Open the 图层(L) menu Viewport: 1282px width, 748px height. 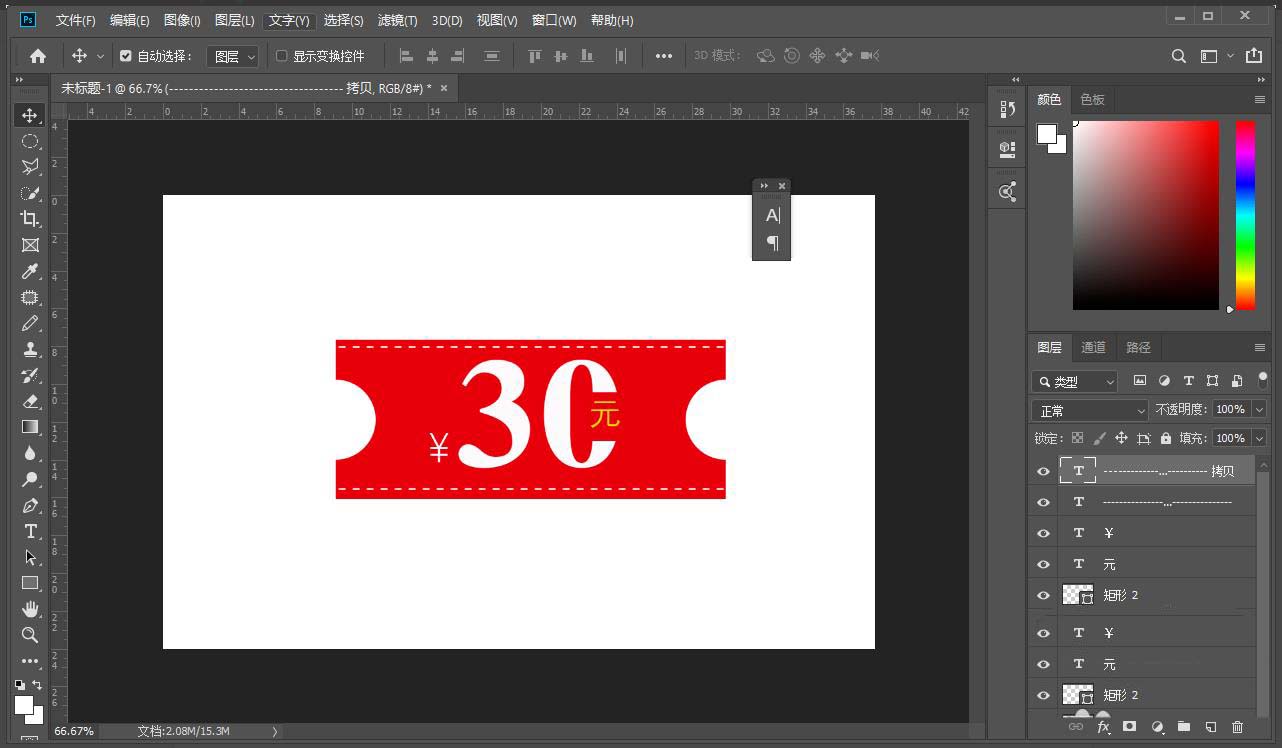pyautogui.click(x=234, y=20)
